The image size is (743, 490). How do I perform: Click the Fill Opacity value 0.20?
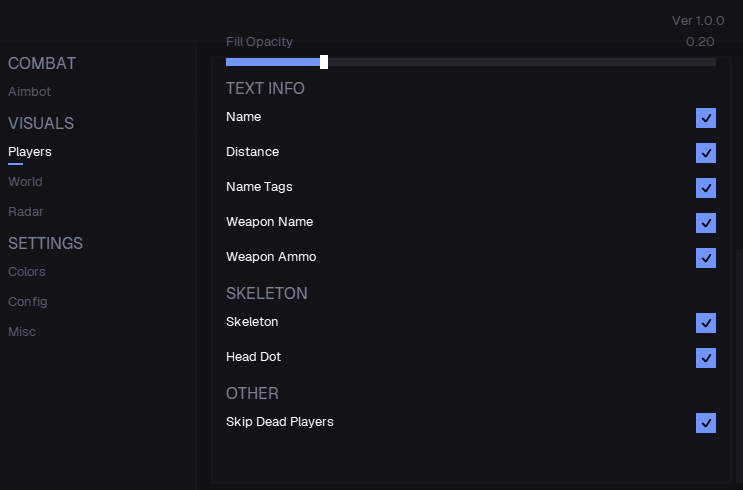pyautogui.click(x=700, y=42)
